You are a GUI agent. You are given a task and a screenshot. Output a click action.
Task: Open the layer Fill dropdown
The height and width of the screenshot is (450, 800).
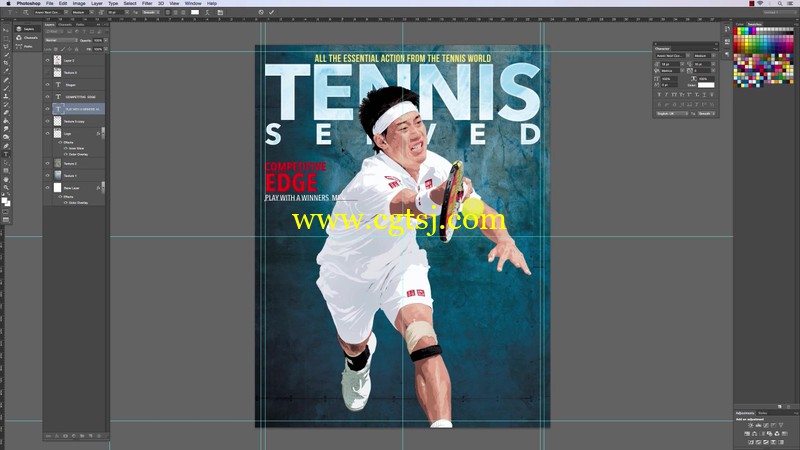[106, 49]
